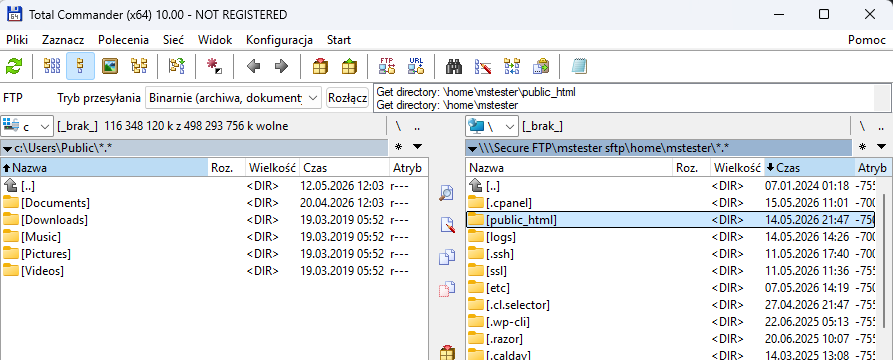Sort right panel by Czas column

coord(809,168)
